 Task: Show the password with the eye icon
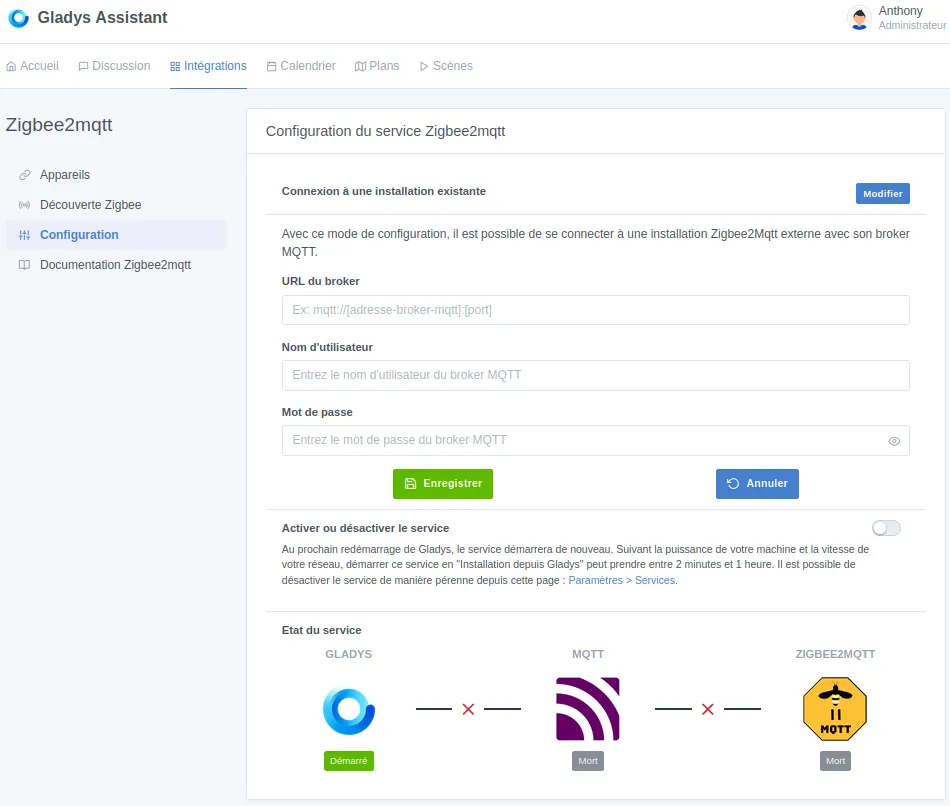[x=893, y=440]
